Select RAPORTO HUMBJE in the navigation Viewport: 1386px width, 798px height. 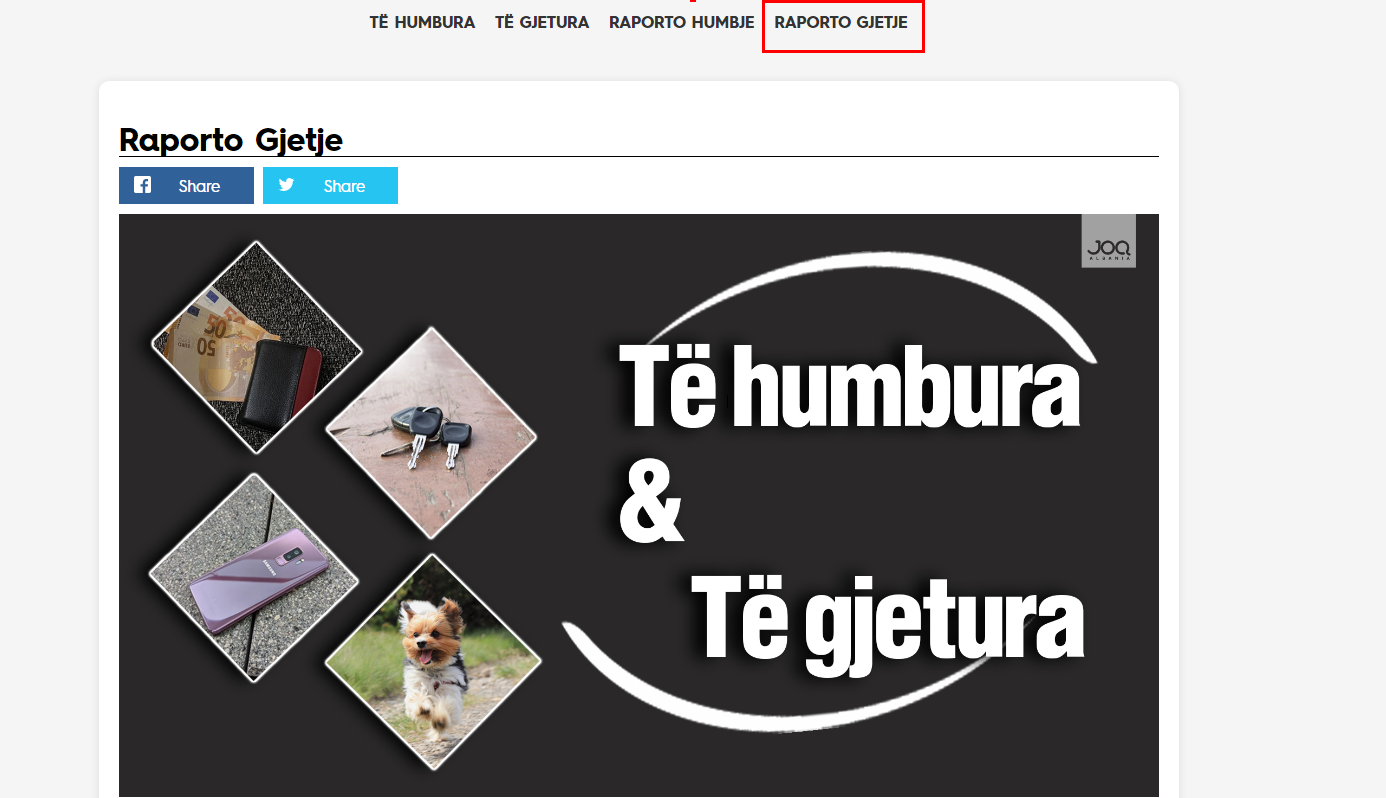[x=681, y=22]
